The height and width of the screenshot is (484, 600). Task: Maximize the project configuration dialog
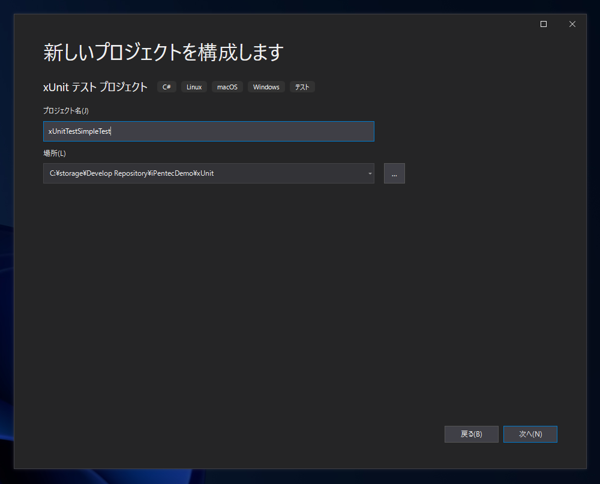click(x=543, y=24)
